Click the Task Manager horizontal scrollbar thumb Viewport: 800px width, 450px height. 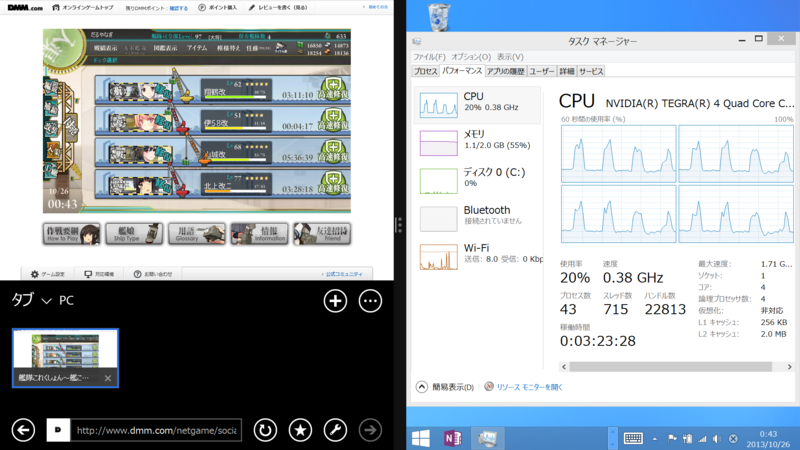[x=670, y=367]
